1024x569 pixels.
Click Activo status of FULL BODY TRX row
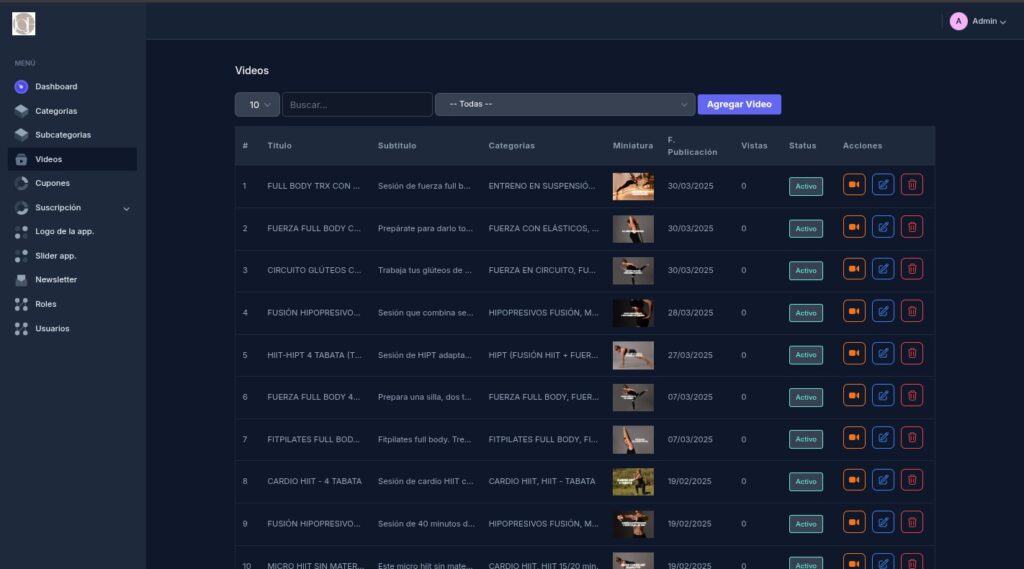tap(805, 186)
